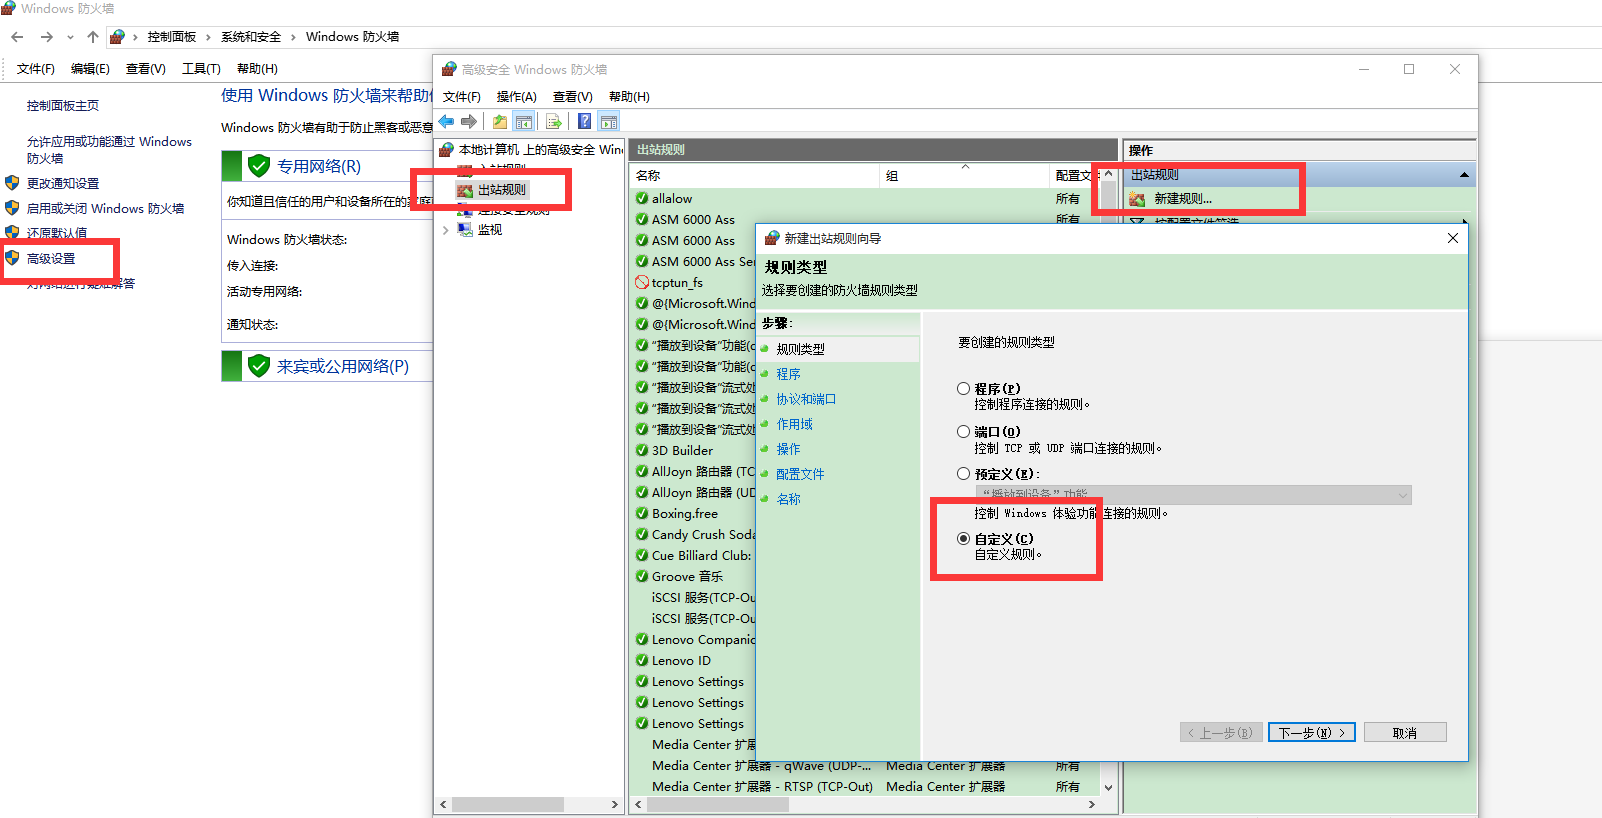1602x818 pixels.
Task: Click the 出站规则 tree node icon
Action: click(x=465, y=190)
